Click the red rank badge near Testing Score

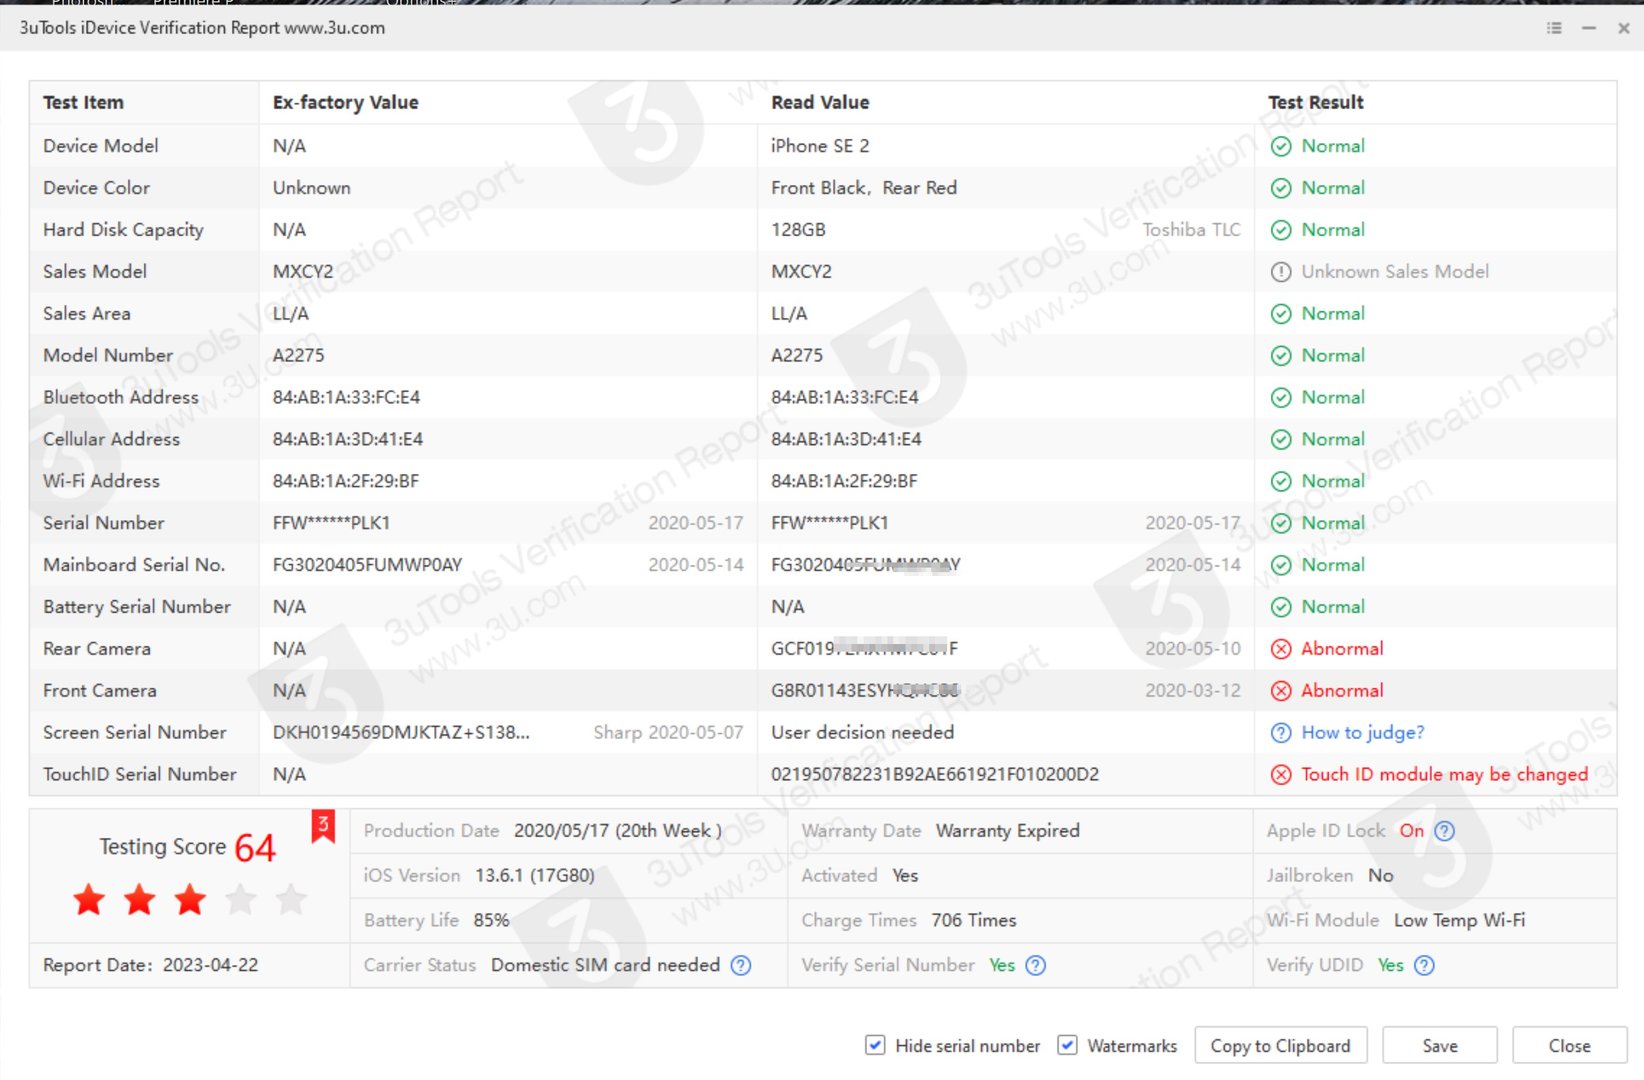click(323, 826)
